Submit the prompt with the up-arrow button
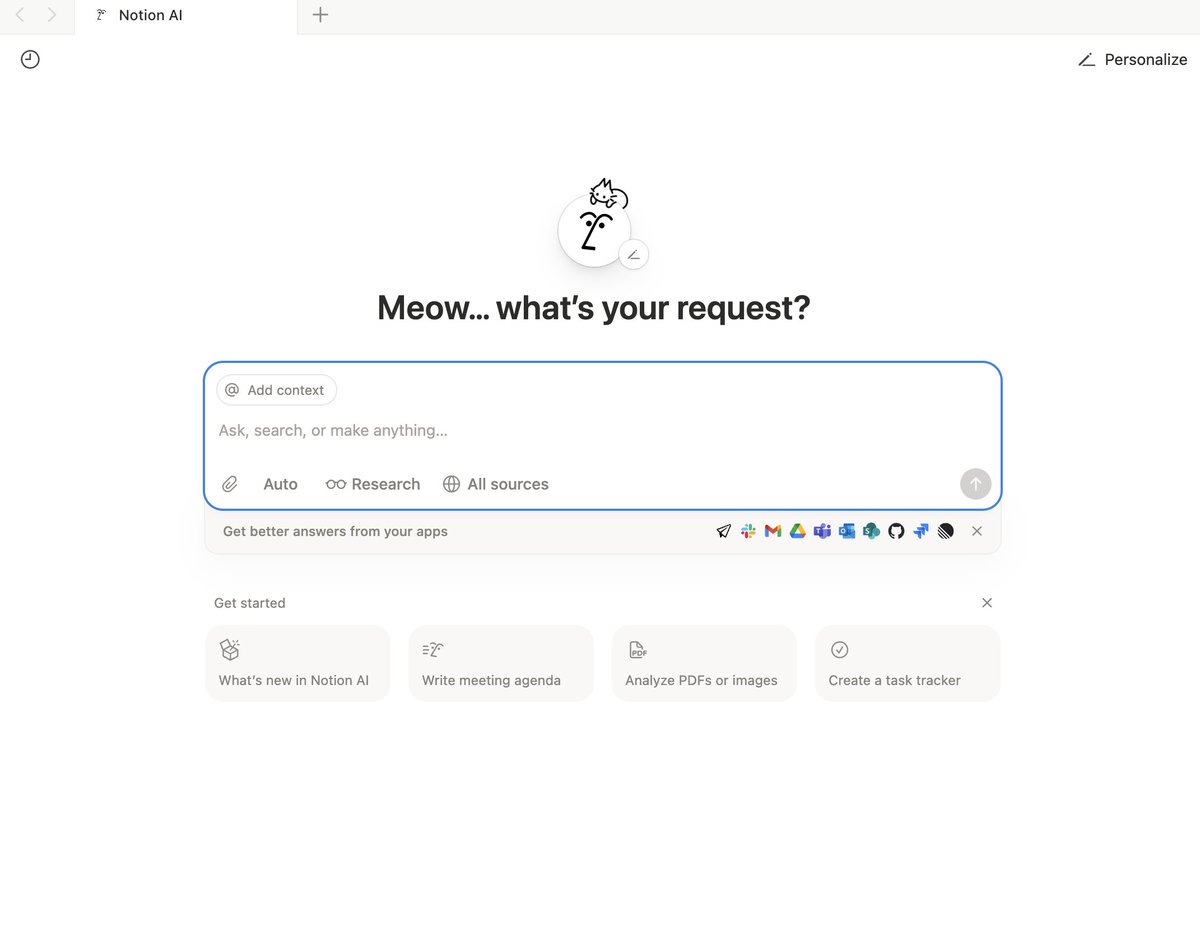This screenshot has height=950, width=1200. click(x=975, y=484)
